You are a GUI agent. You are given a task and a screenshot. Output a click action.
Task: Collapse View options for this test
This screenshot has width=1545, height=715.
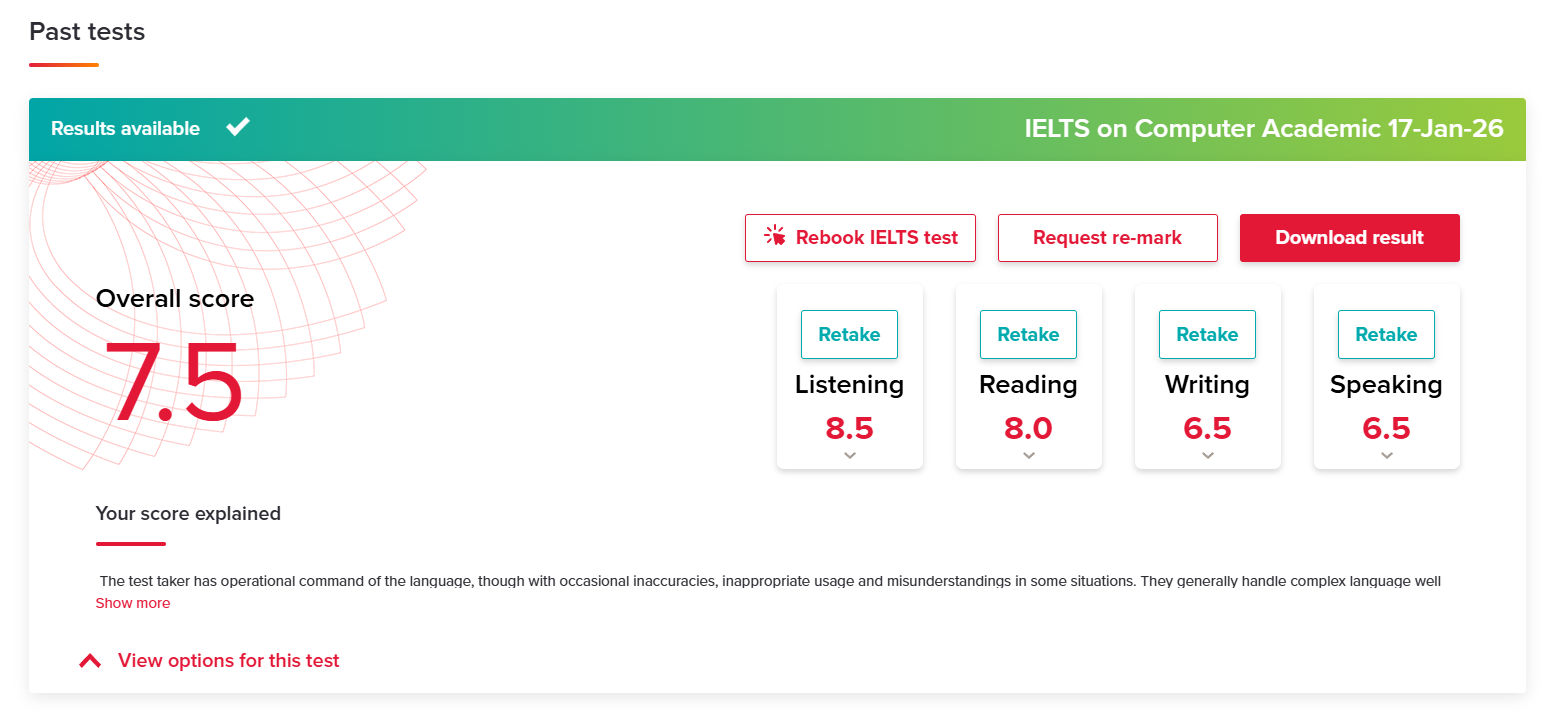[x=228, y=661]
